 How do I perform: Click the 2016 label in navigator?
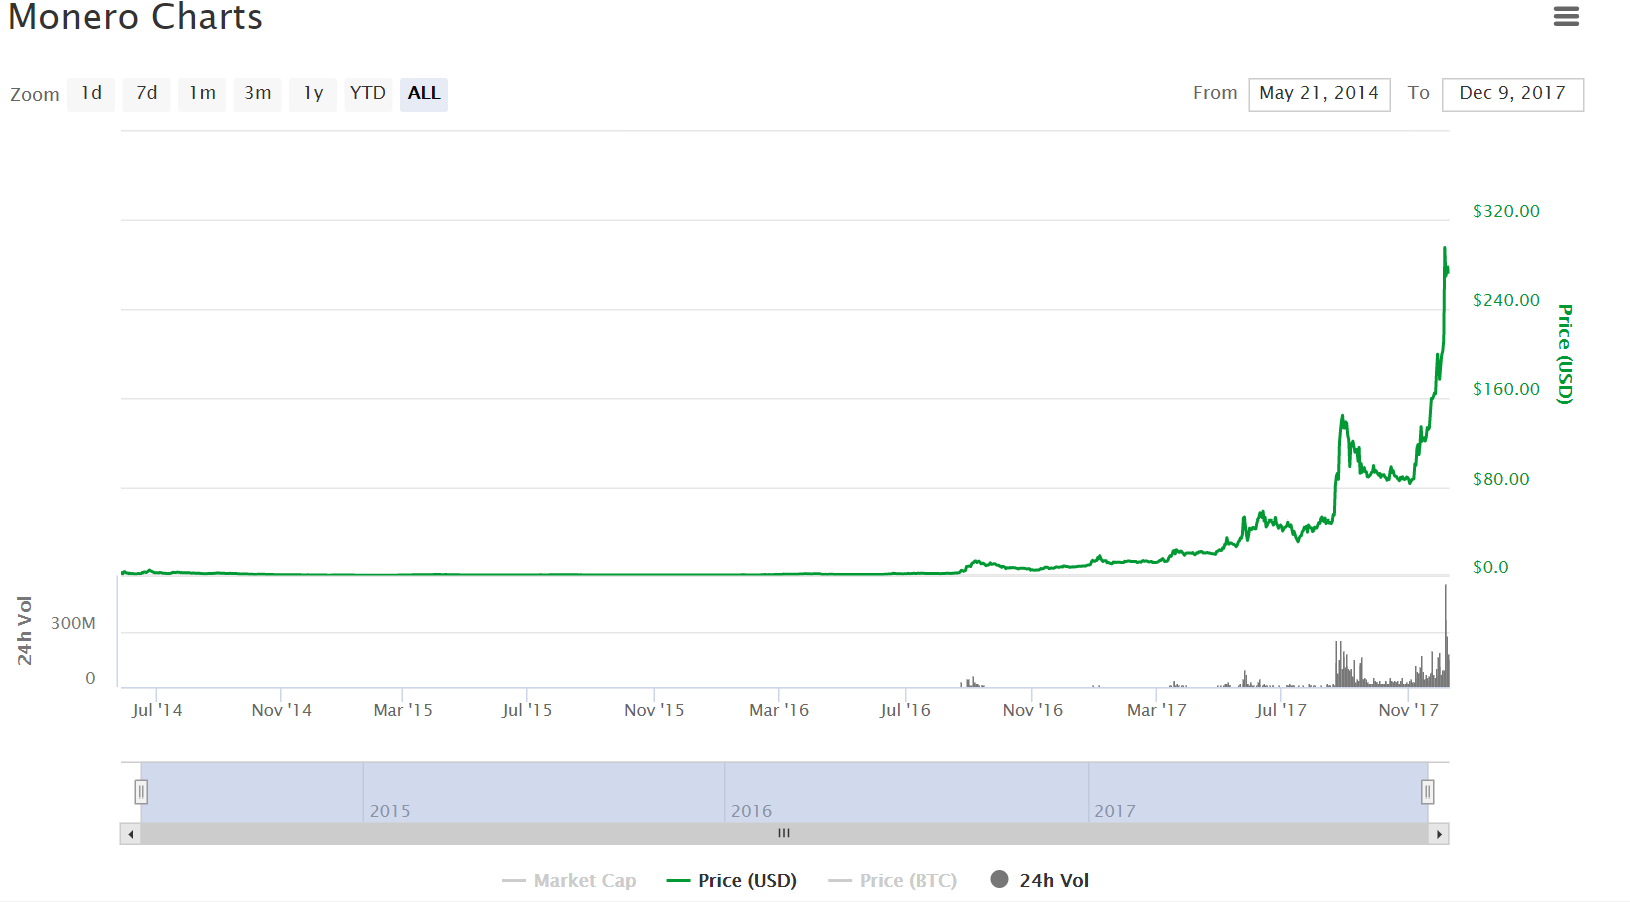pyautogui.click(x=751, y=811)
